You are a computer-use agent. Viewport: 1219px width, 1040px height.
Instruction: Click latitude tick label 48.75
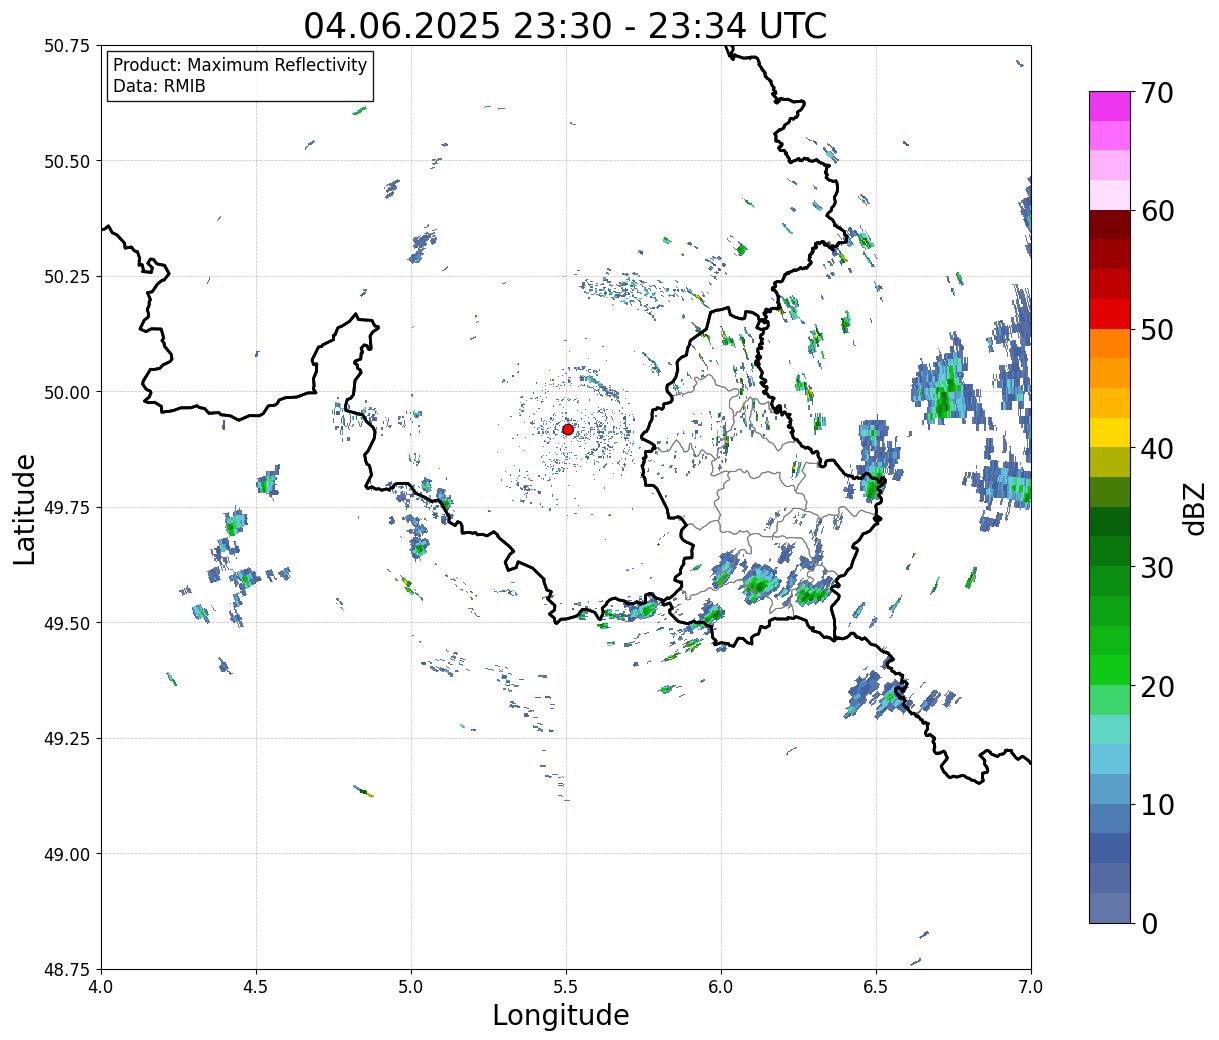(67, 970)
